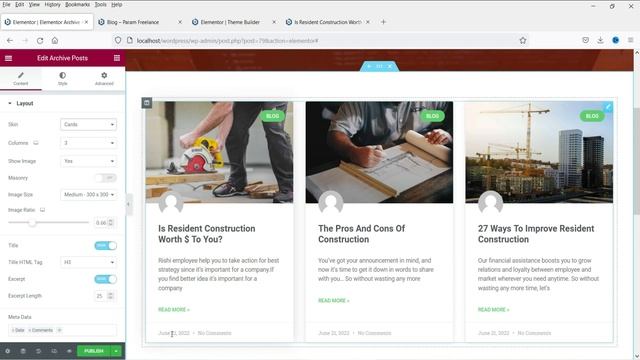Open the Title HTML Tag dropdown
The image size is (640, 360).
tap(88, 262)
